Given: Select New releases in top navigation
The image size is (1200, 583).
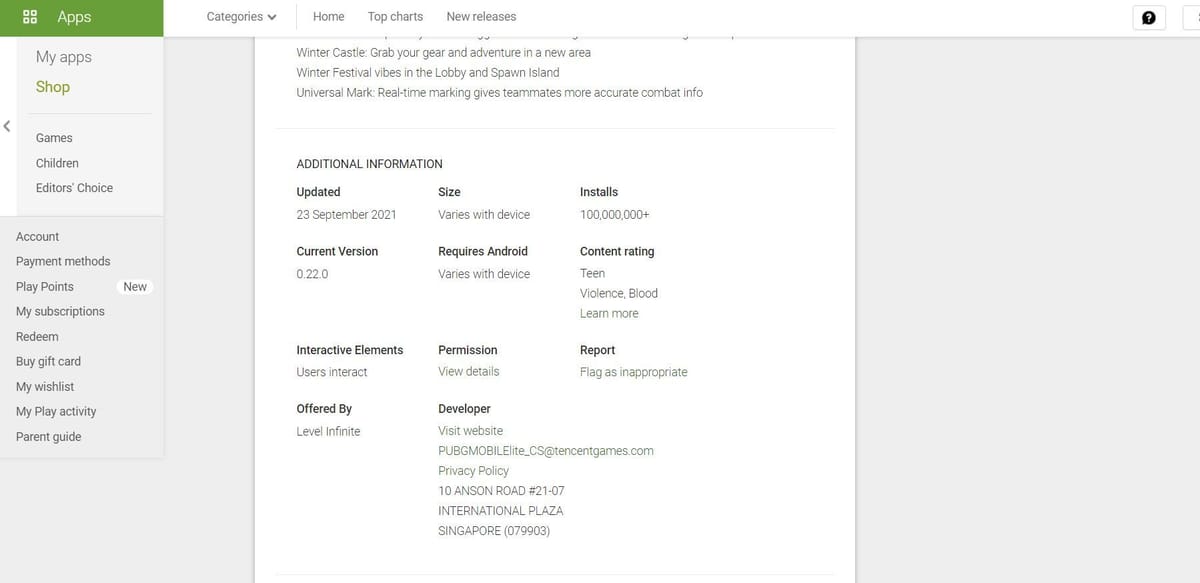Looking at the screenshot, I should pos(481,17).
